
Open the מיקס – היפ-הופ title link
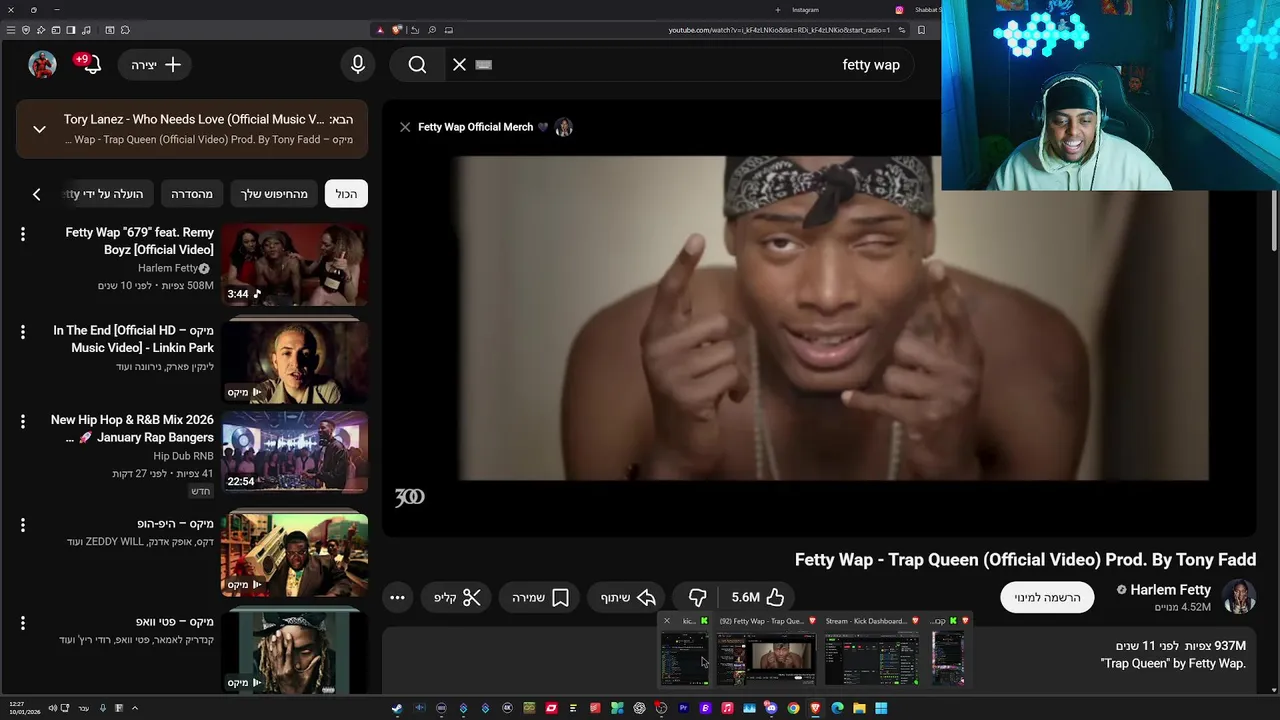click(175, 524)
